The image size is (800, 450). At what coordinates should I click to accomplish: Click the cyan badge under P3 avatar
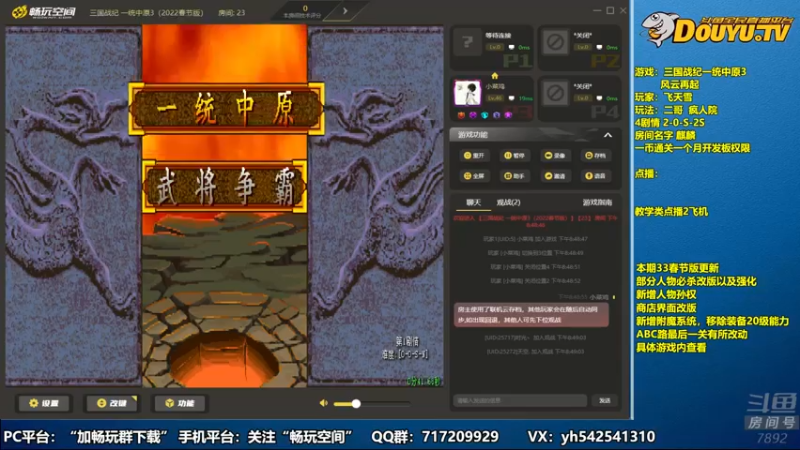(x=485, y=115)
